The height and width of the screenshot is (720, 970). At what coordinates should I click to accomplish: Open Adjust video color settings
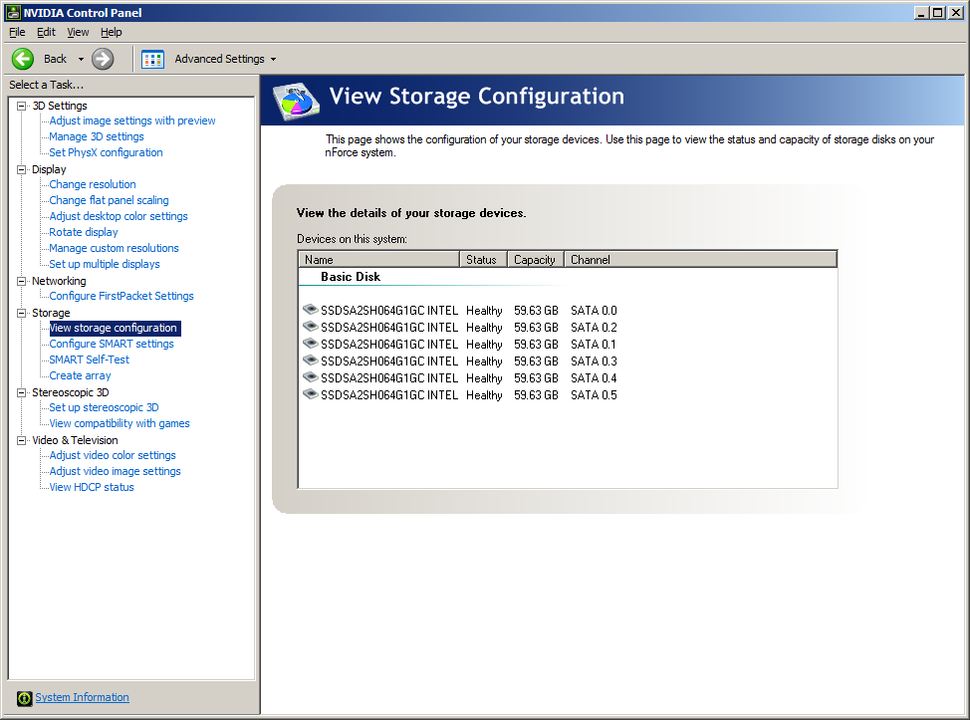point(113,455)
